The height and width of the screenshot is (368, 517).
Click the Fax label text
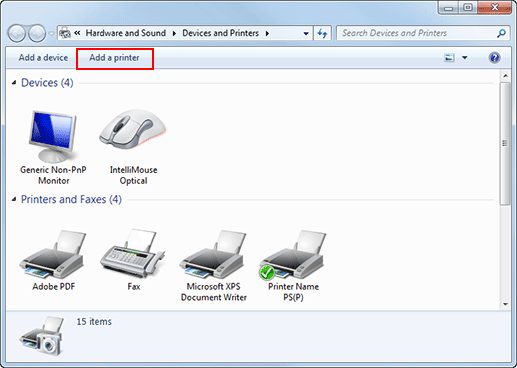point(134,286)
